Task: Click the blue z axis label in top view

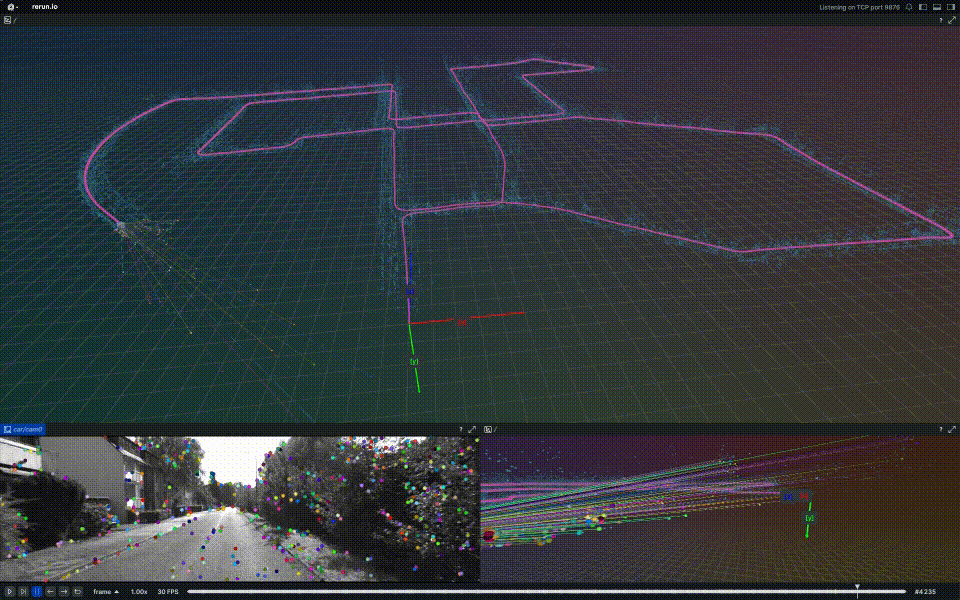Action: pyautogui.click(x=410, y=291)
